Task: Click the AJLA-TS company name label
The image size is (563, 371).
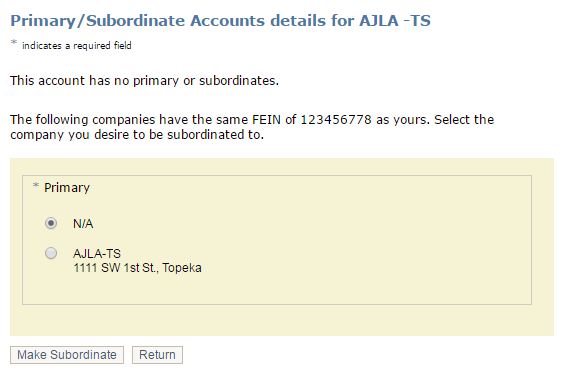Action: (x=97, y=254)
